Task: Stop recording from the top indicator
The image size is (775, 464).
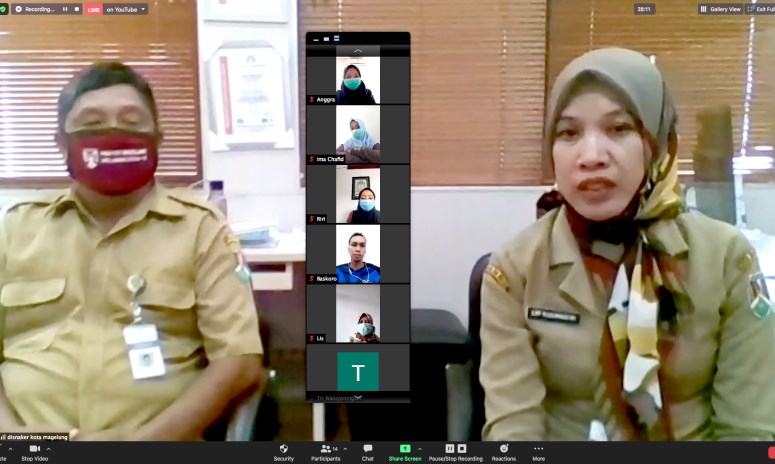Action: point(77,9)
